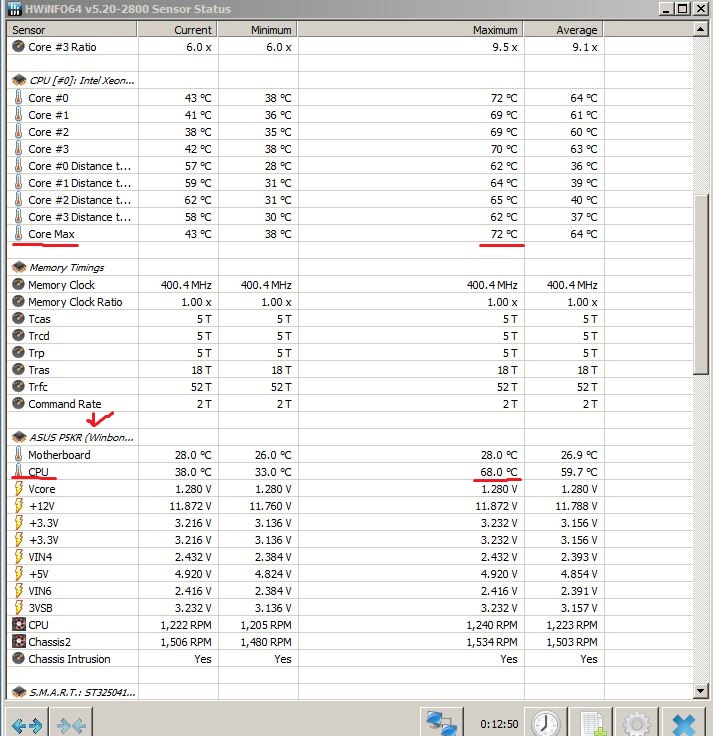Click thermometer icon beside Motherboard
The image size is (713, 736).
pyautogui.click(x=18, y=454)
